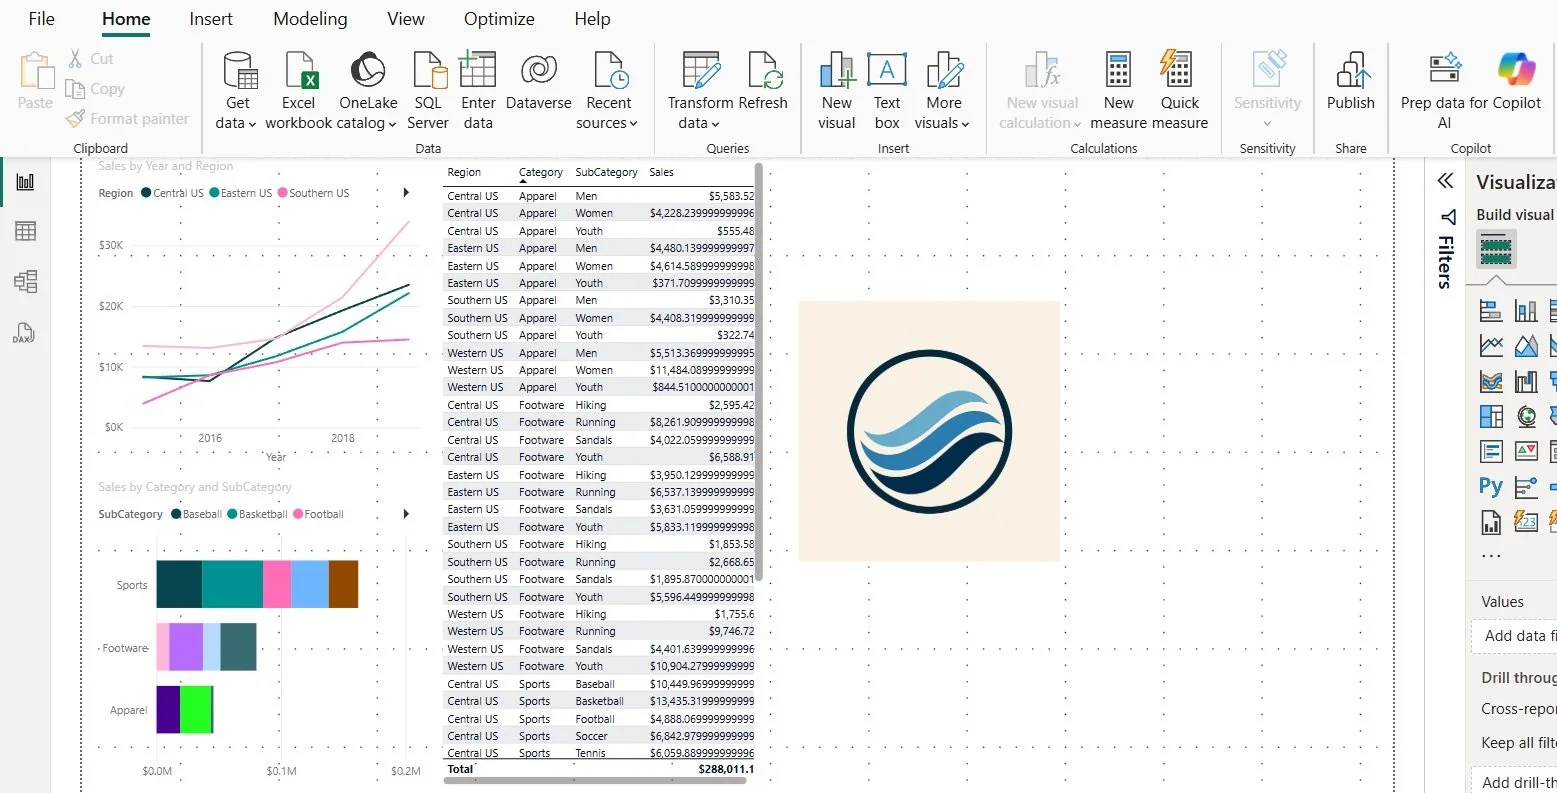
Task: Sort table by SubCategory column header
Action: pos(606,172)
